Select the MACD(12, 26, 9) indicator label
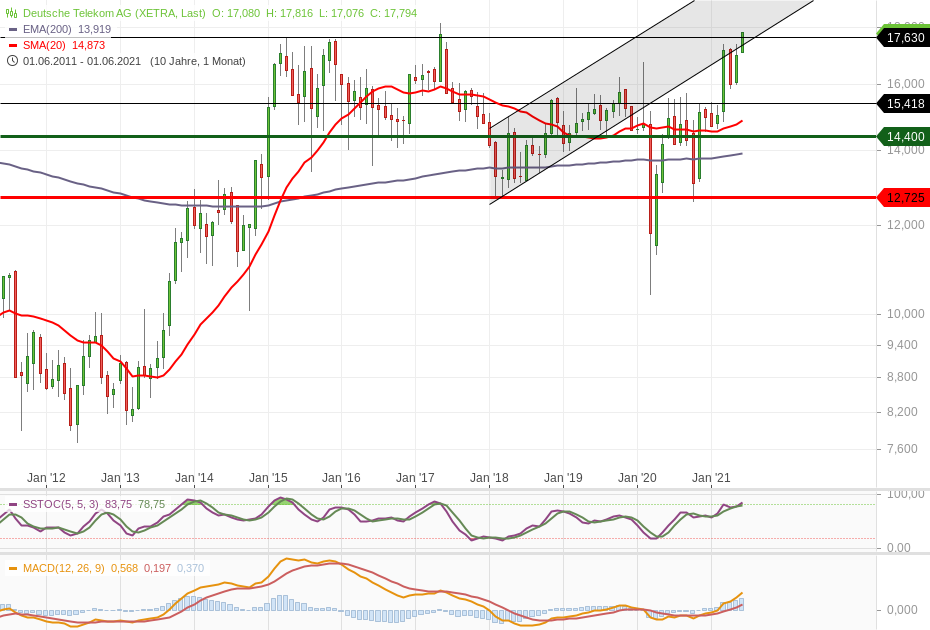Image resolution: width=930 pixels, height=630 pixels. [63, 568]
